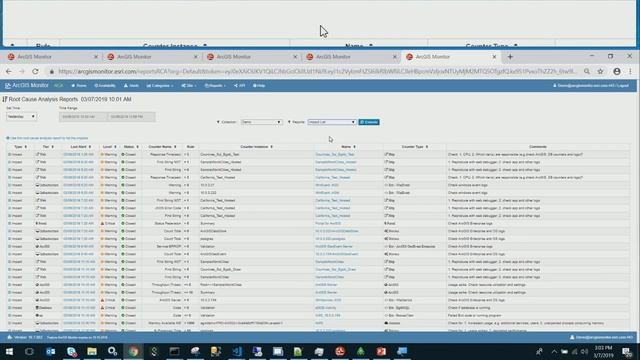Select the active ArcGIS Monitor browser tab
Image resolution: width=640 pixels, height=360 pixels.
click(x=450, y=57)
